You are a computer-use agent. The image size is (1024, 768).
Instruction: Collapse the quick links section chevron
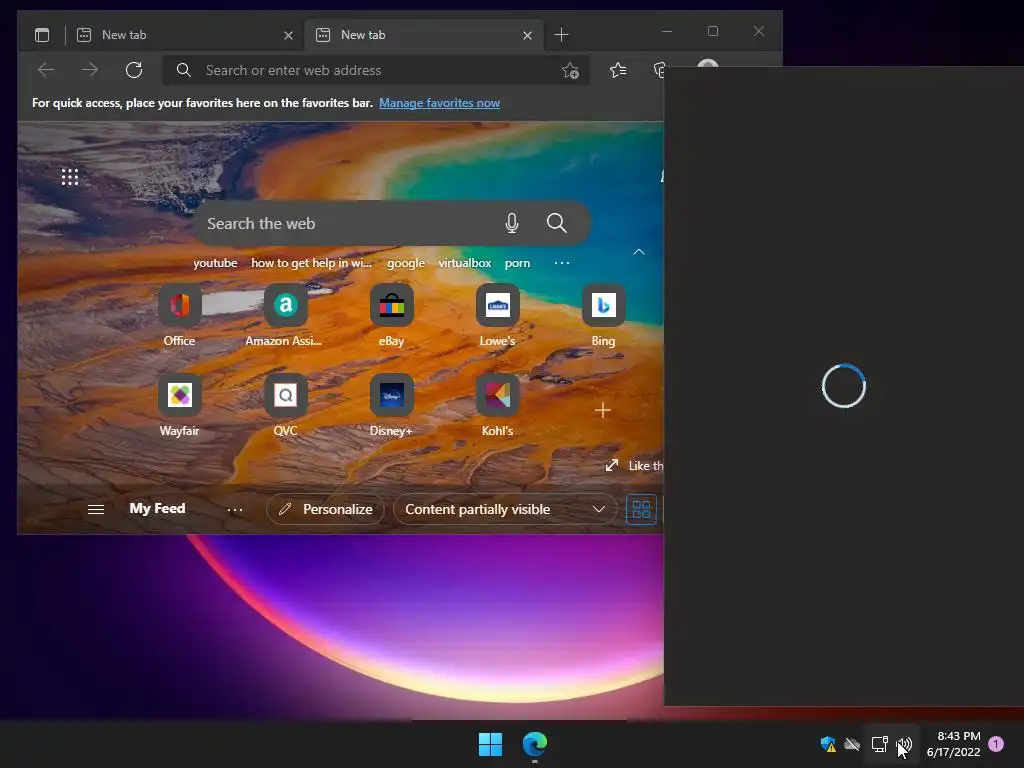tap(639, 252)
